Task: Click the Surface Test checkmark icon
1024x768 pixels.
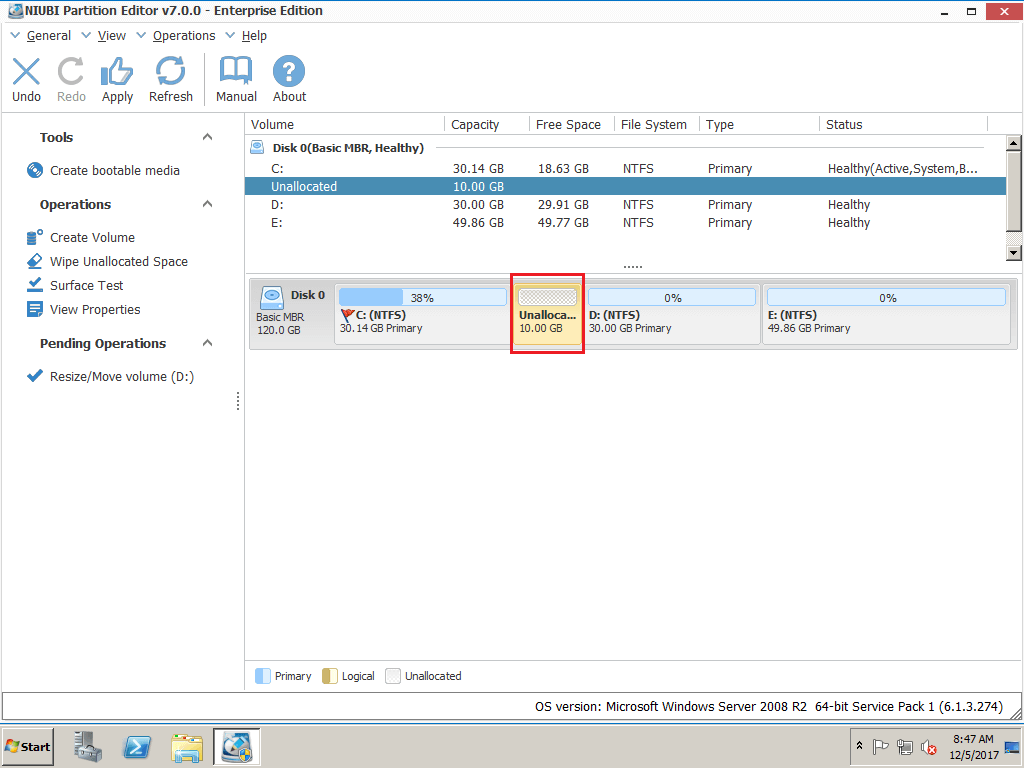Action: click(35, 285)
